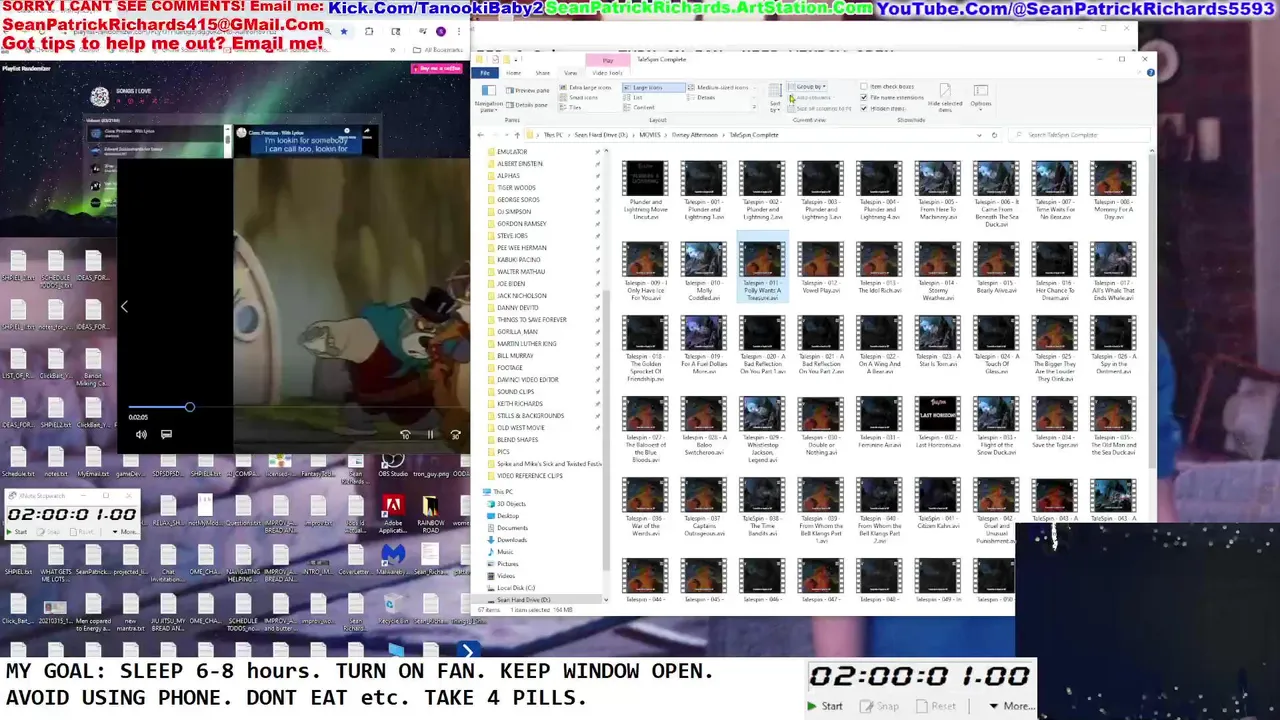Open the File menu tab
This screenshot has width=1280, height=720.
pos(485,73)
